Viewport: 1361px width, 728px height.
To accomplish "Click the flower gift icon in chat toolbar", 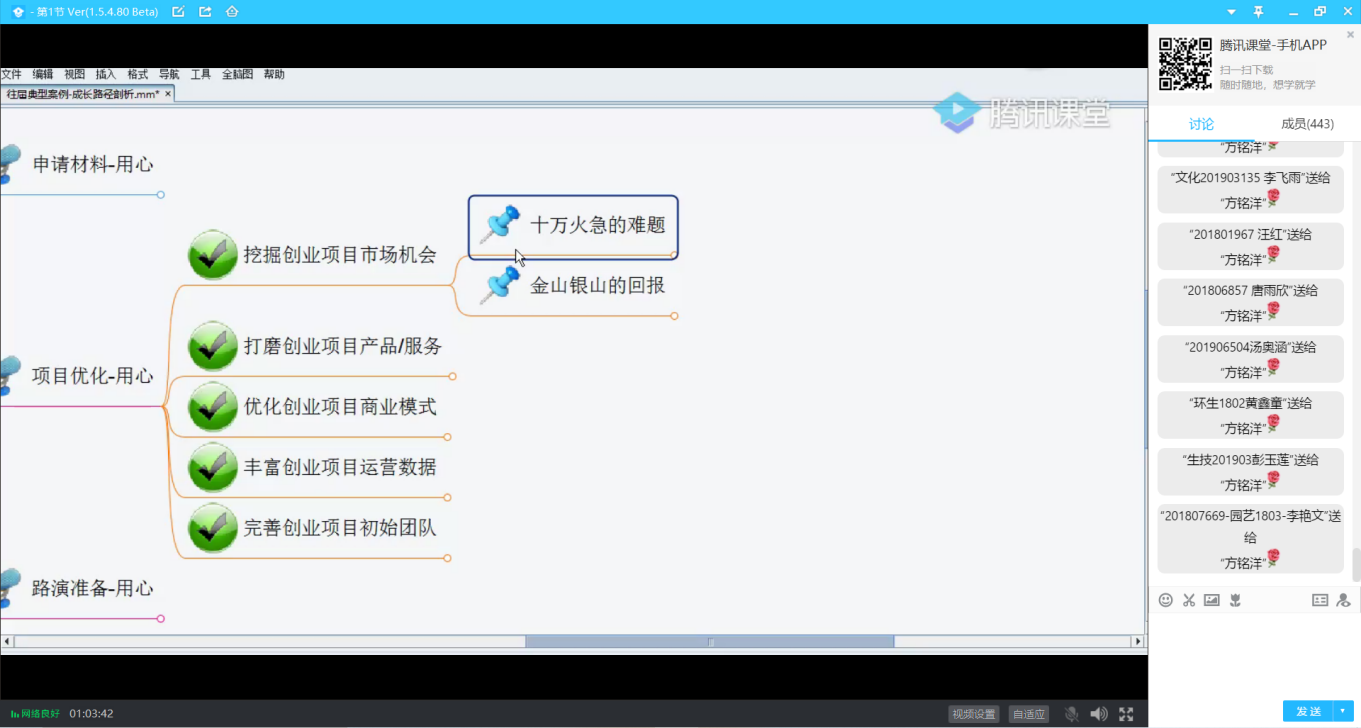I will click(1235, 600).
